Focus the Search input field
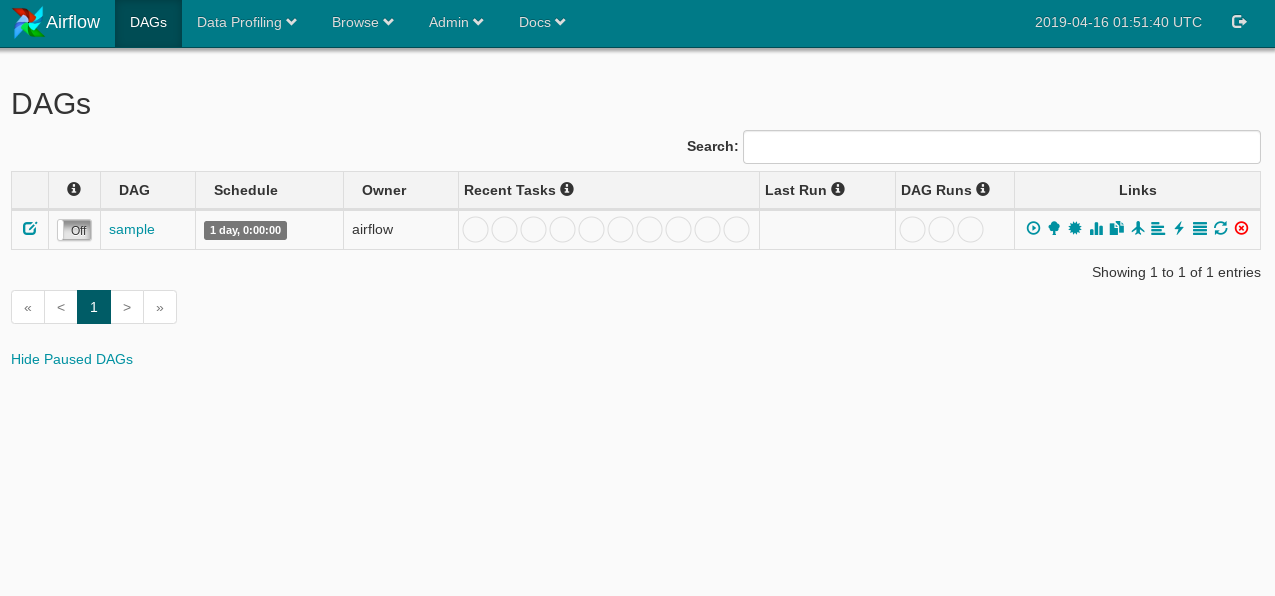Viewport: 1275px width, 596px height. tap(1001, 147)
